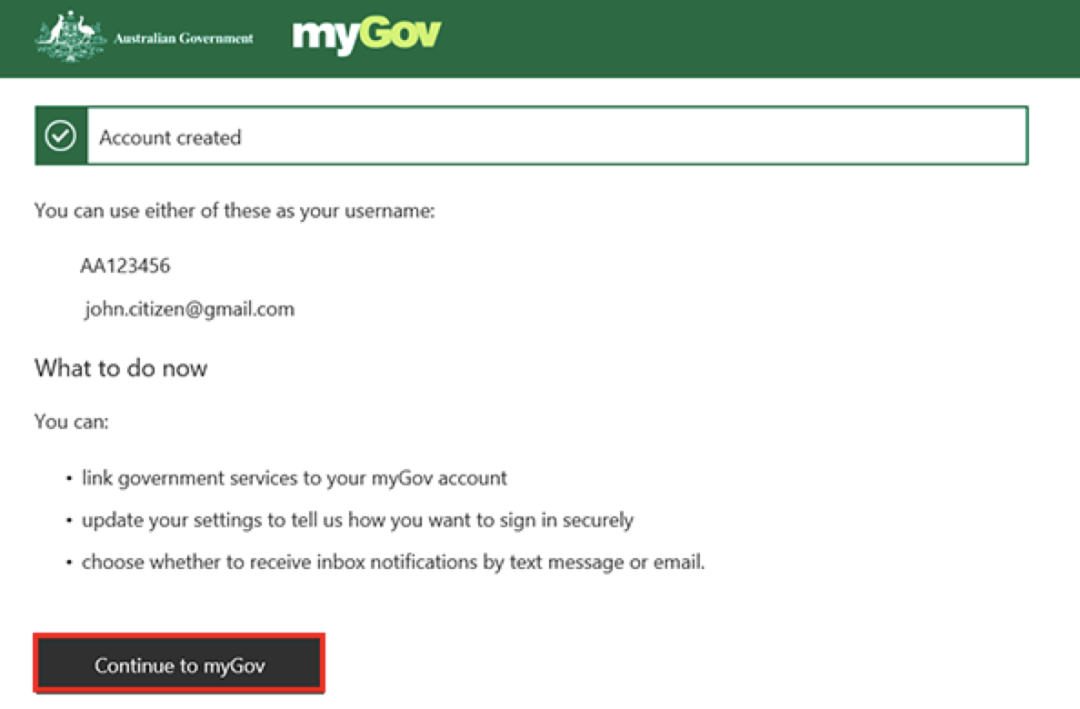The height and width of the screenshot is (709, 1080).
Task: Click 'link government services' bullet item
Action: click(x=294, y=478)
